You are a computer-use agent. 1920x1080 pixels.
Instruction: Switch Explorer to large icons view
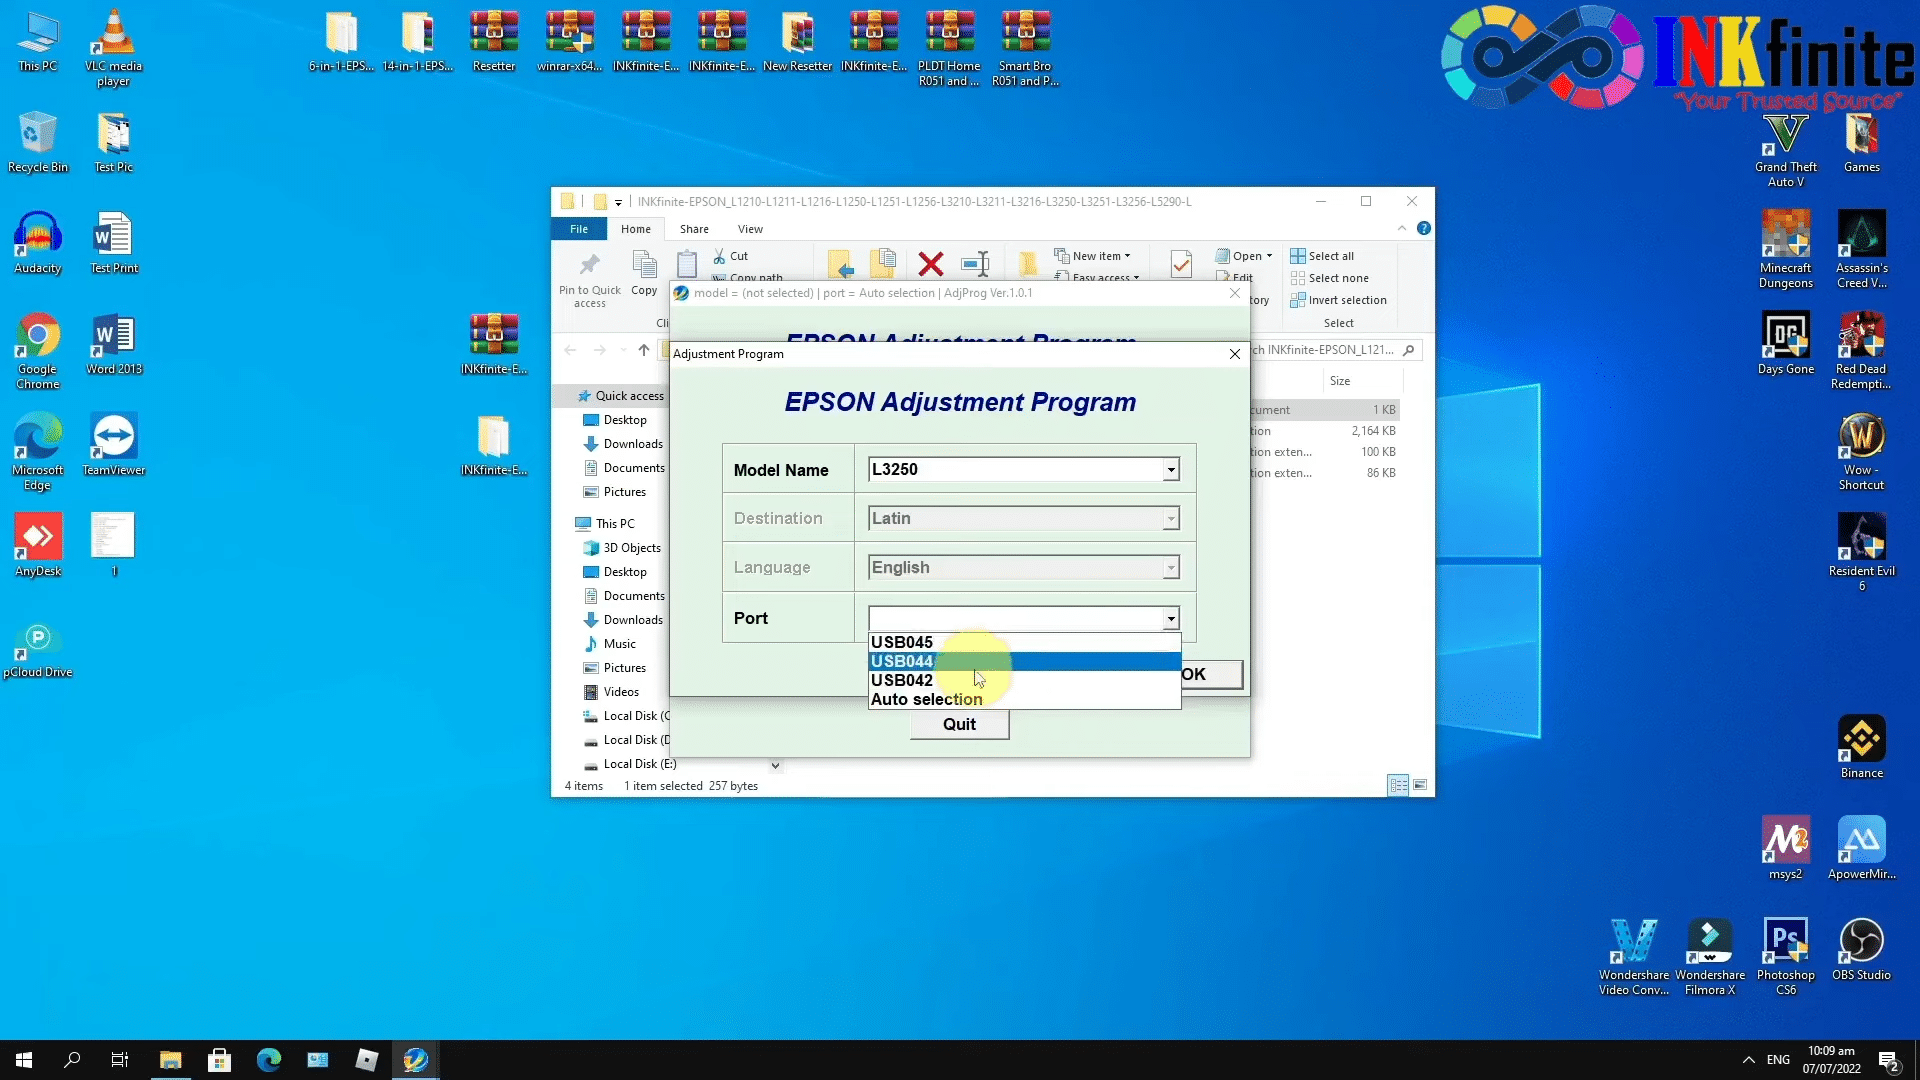click(1420, 785)
